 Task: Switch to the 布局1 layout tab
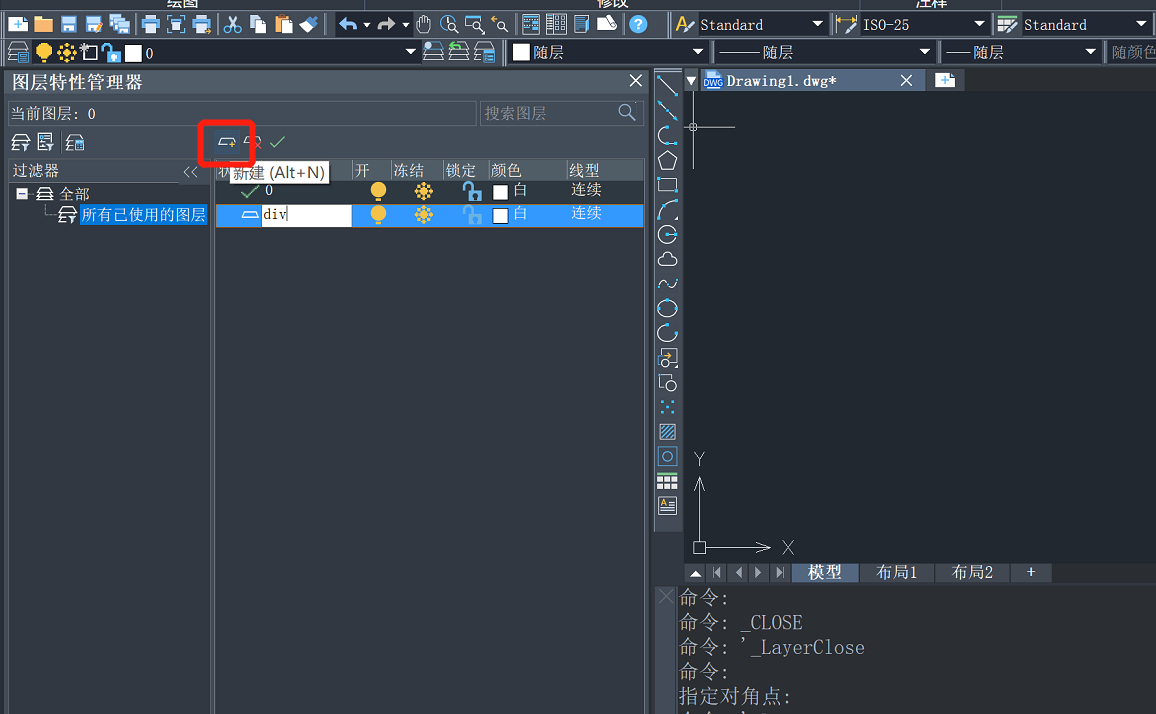coord(896,572)
